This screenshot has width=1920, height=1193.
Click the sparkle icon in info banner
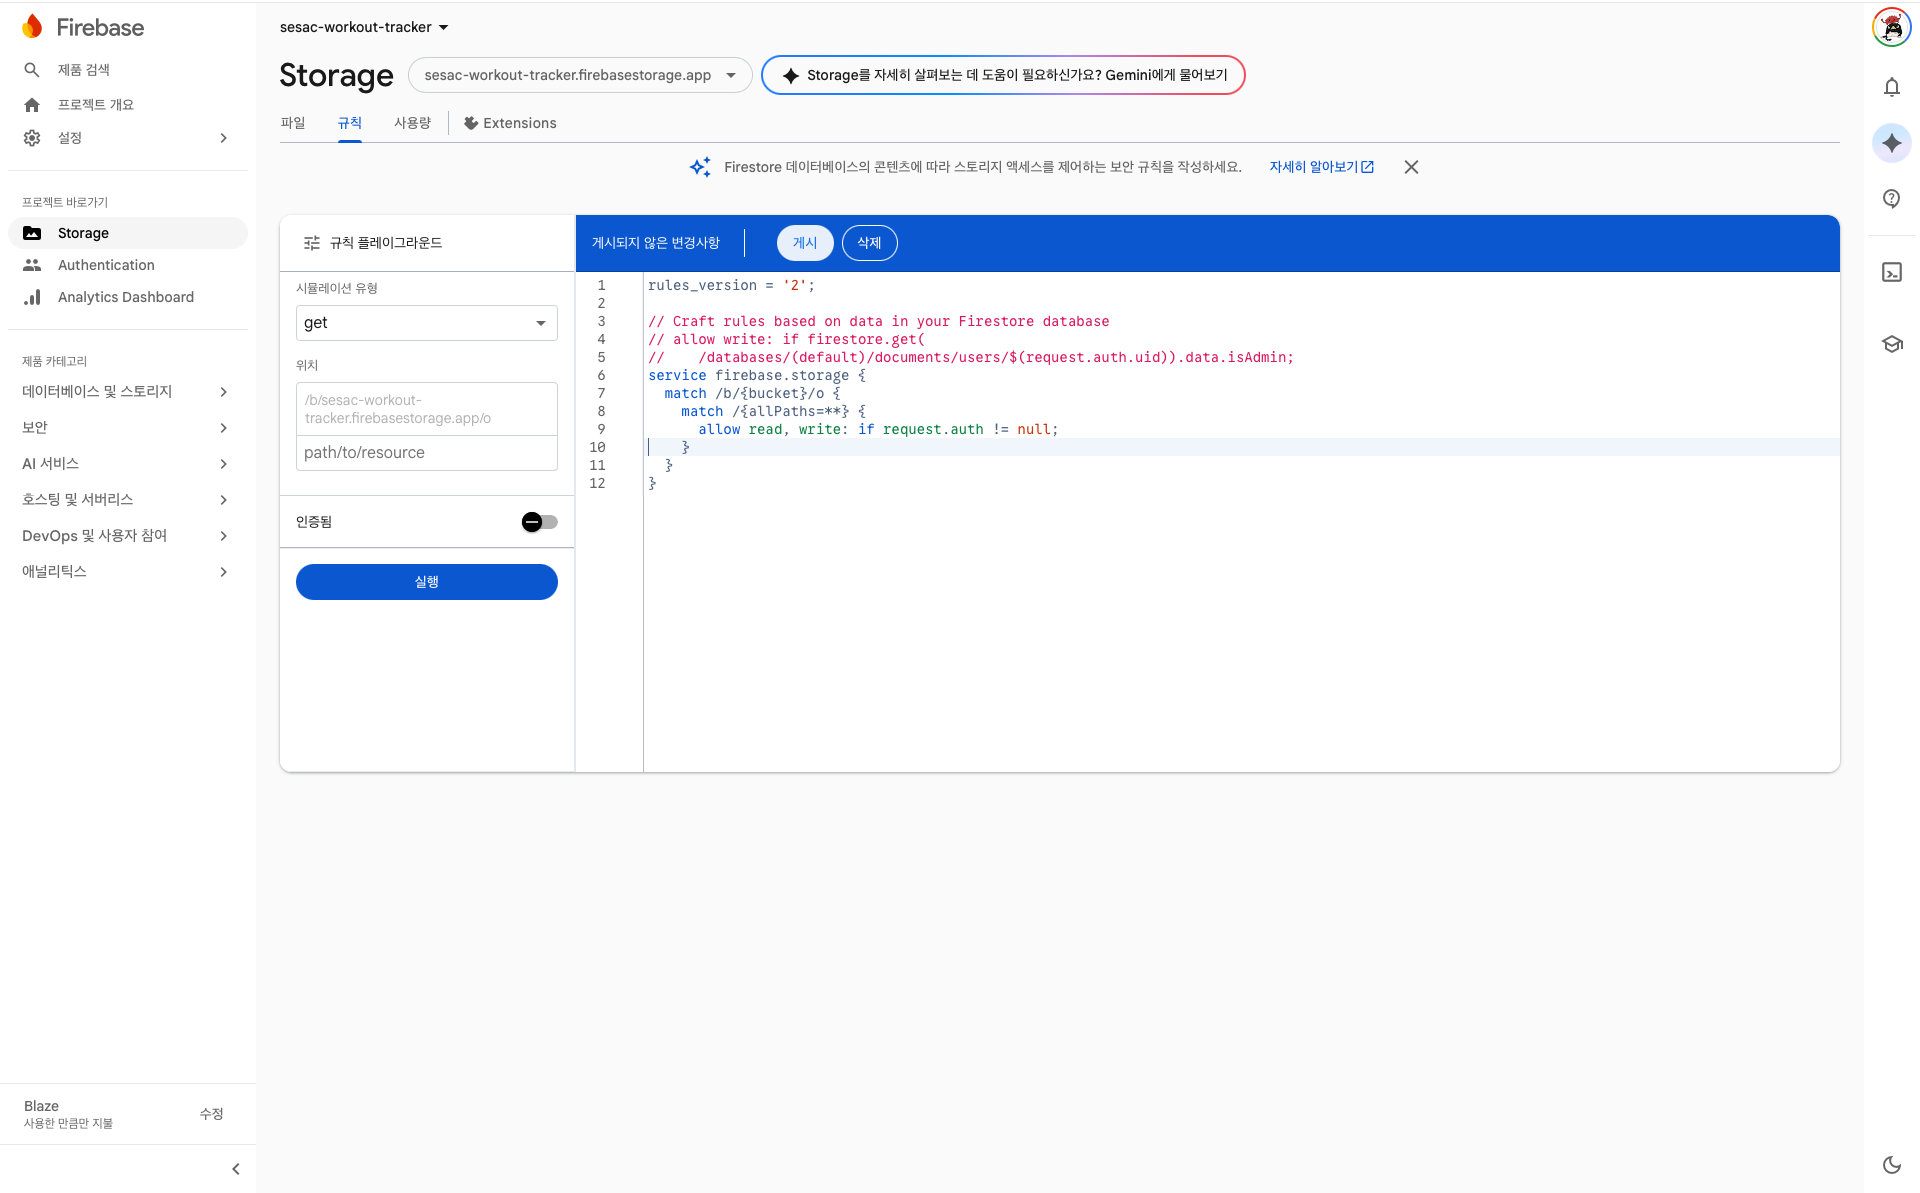point(700,167)
